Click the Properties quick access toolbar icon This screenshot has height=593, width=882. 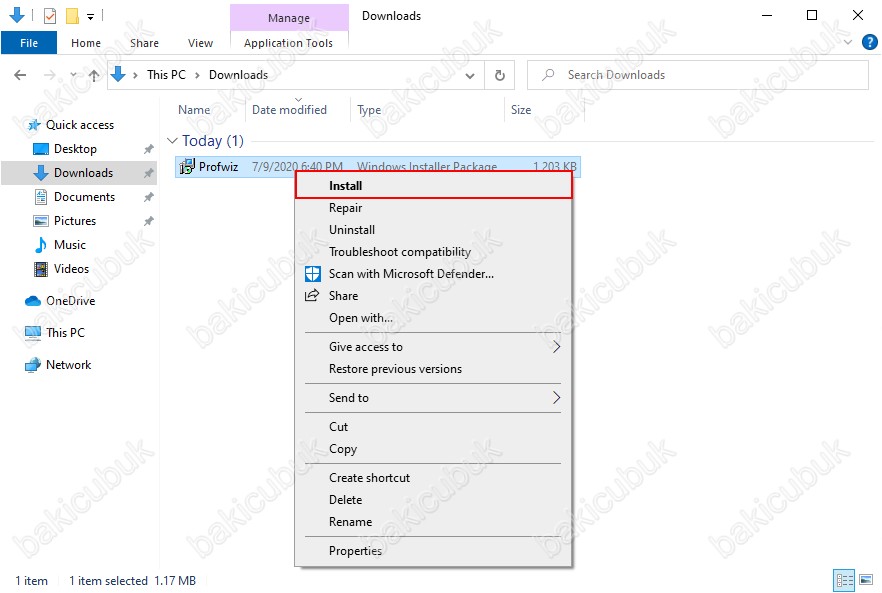[50, 16]
